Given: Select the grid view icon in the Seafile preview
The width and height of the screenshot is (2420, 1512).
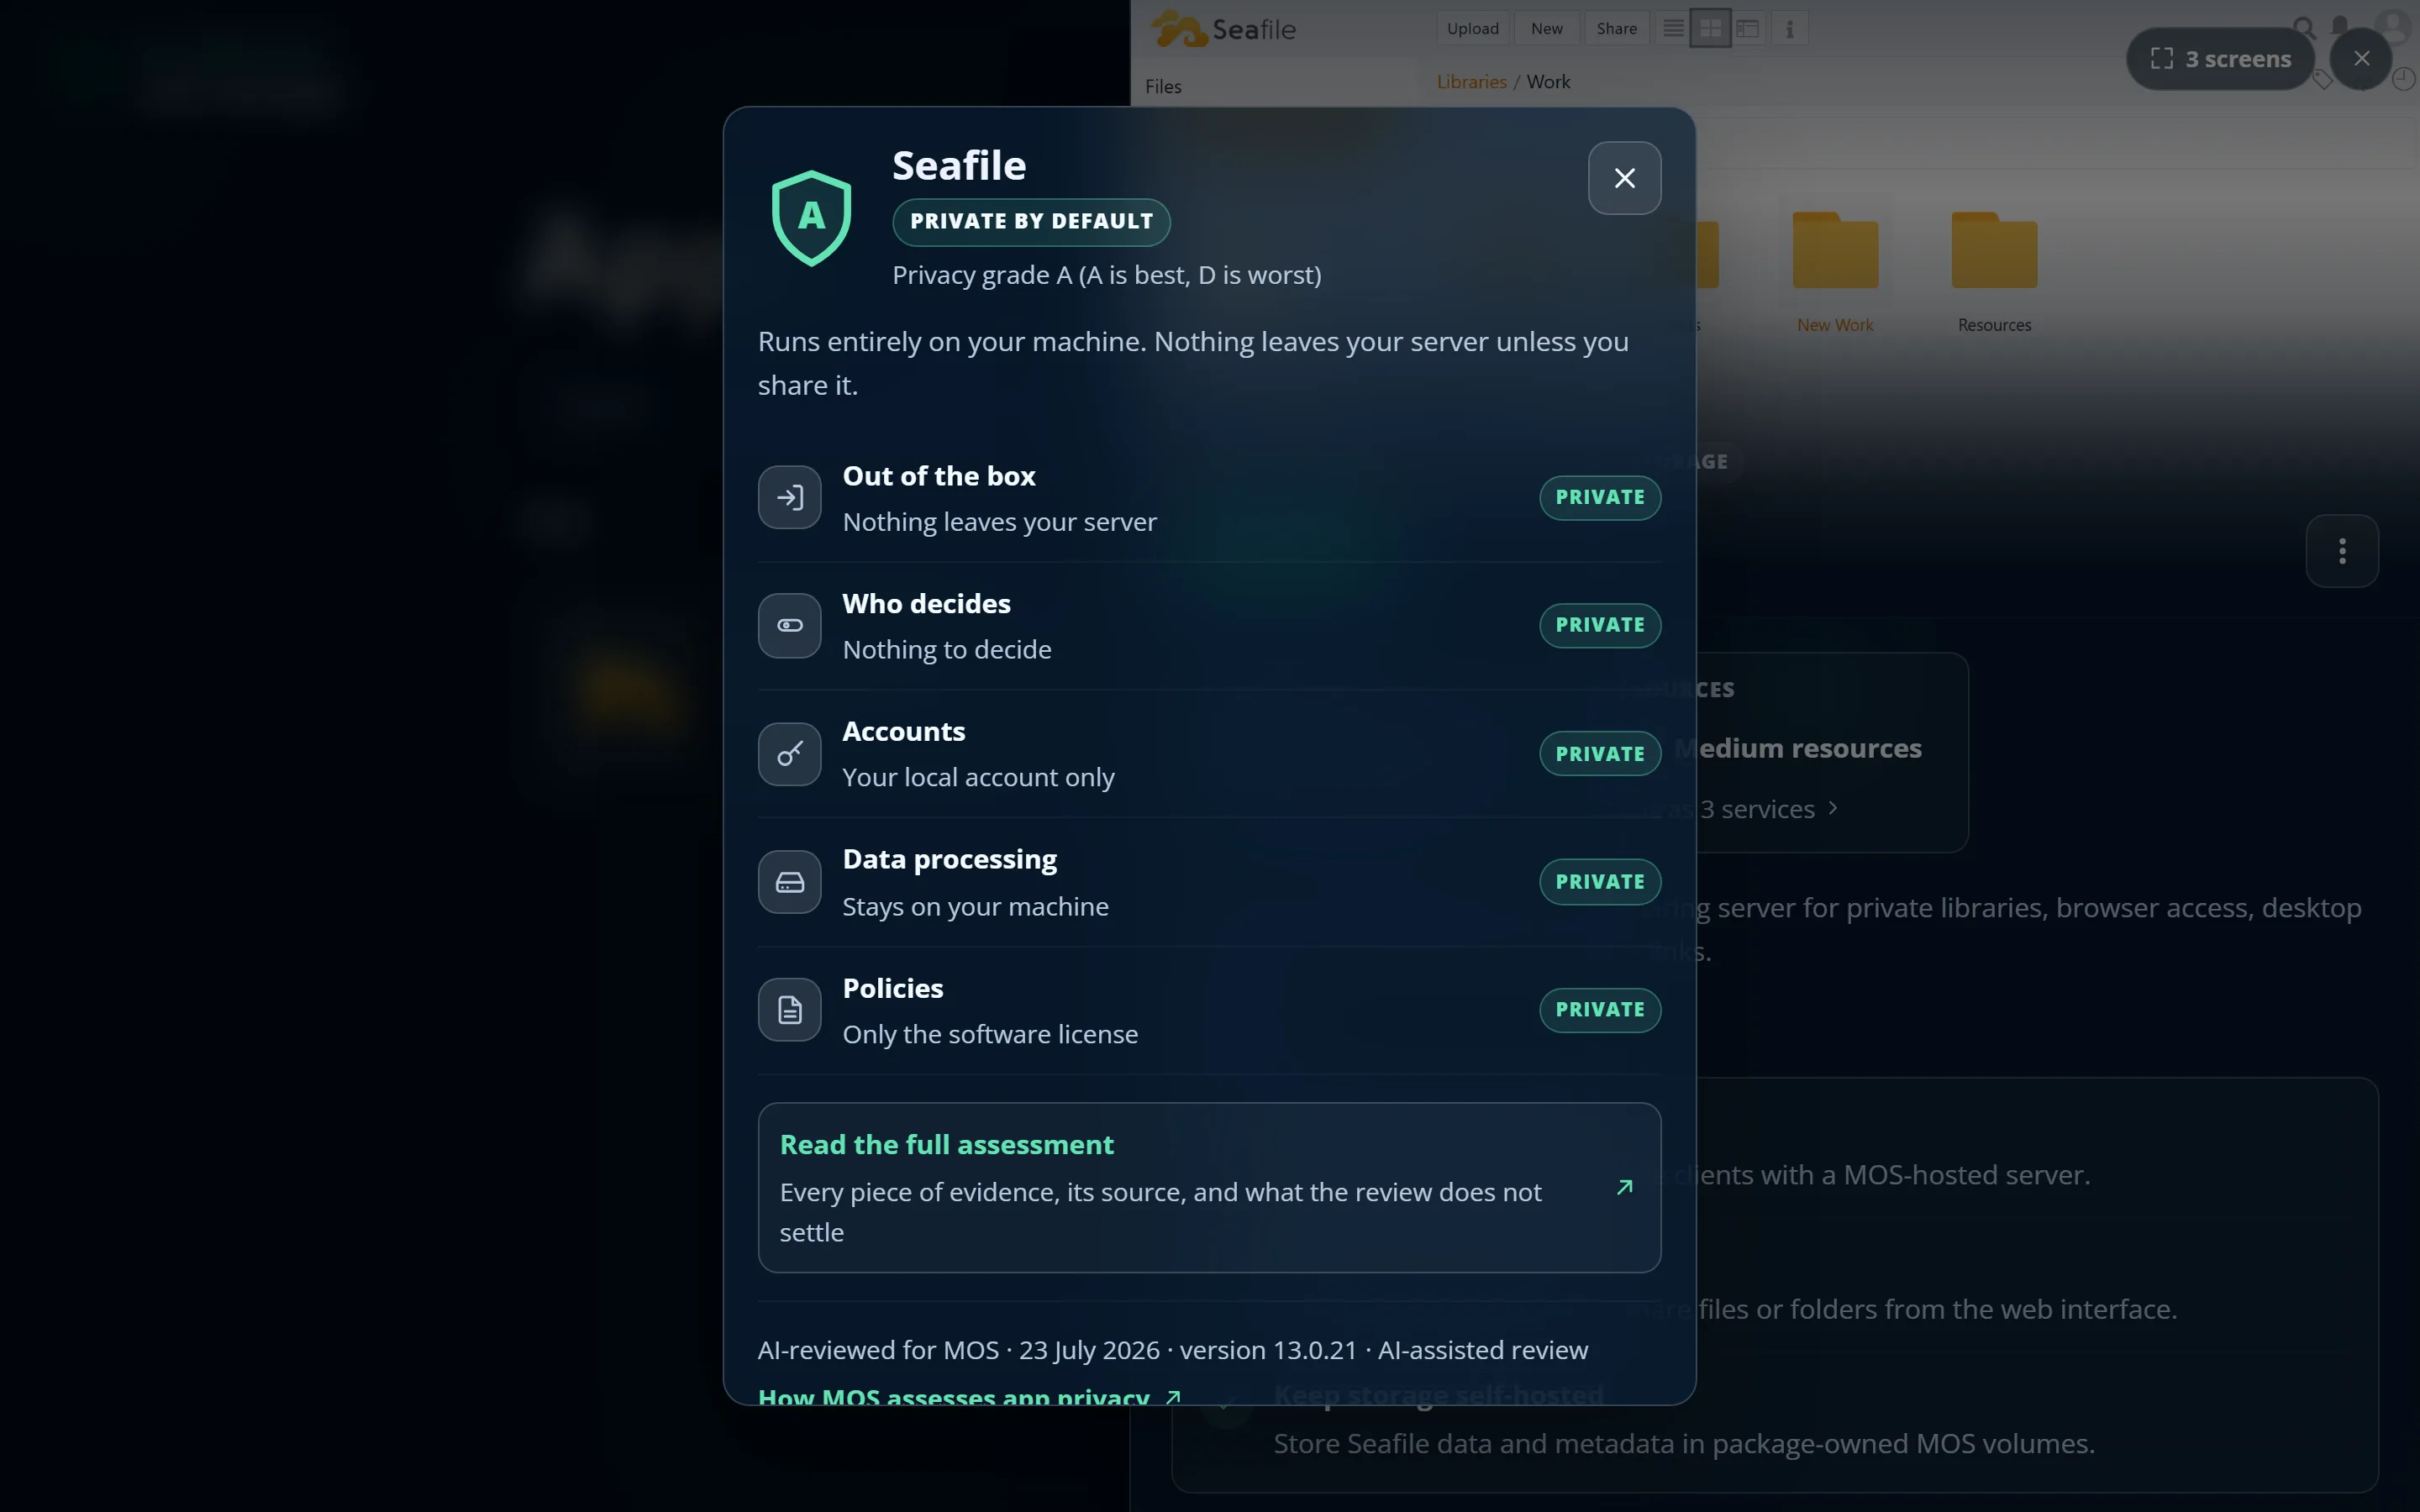Looking at the screenshot, I should click(1710, 28).
